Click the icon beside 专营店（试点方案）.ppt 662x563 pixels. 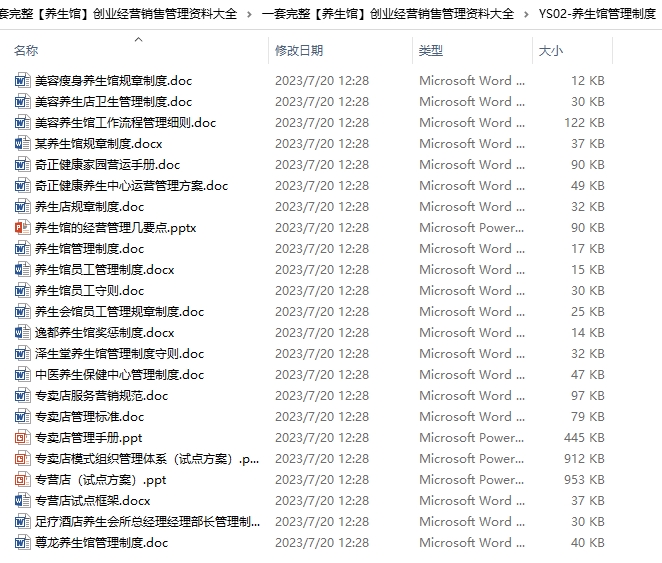point(23,479)
